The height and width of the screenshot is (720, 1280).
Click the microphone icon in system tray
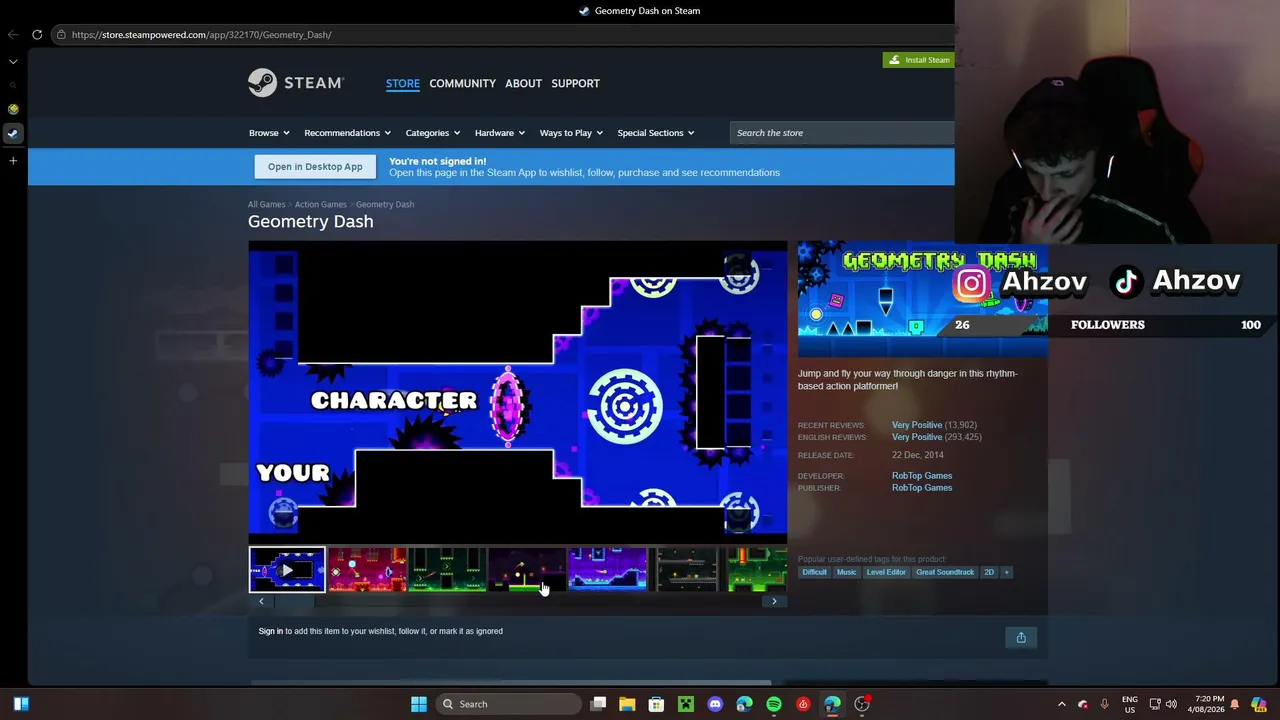(x=1104, y=704)
